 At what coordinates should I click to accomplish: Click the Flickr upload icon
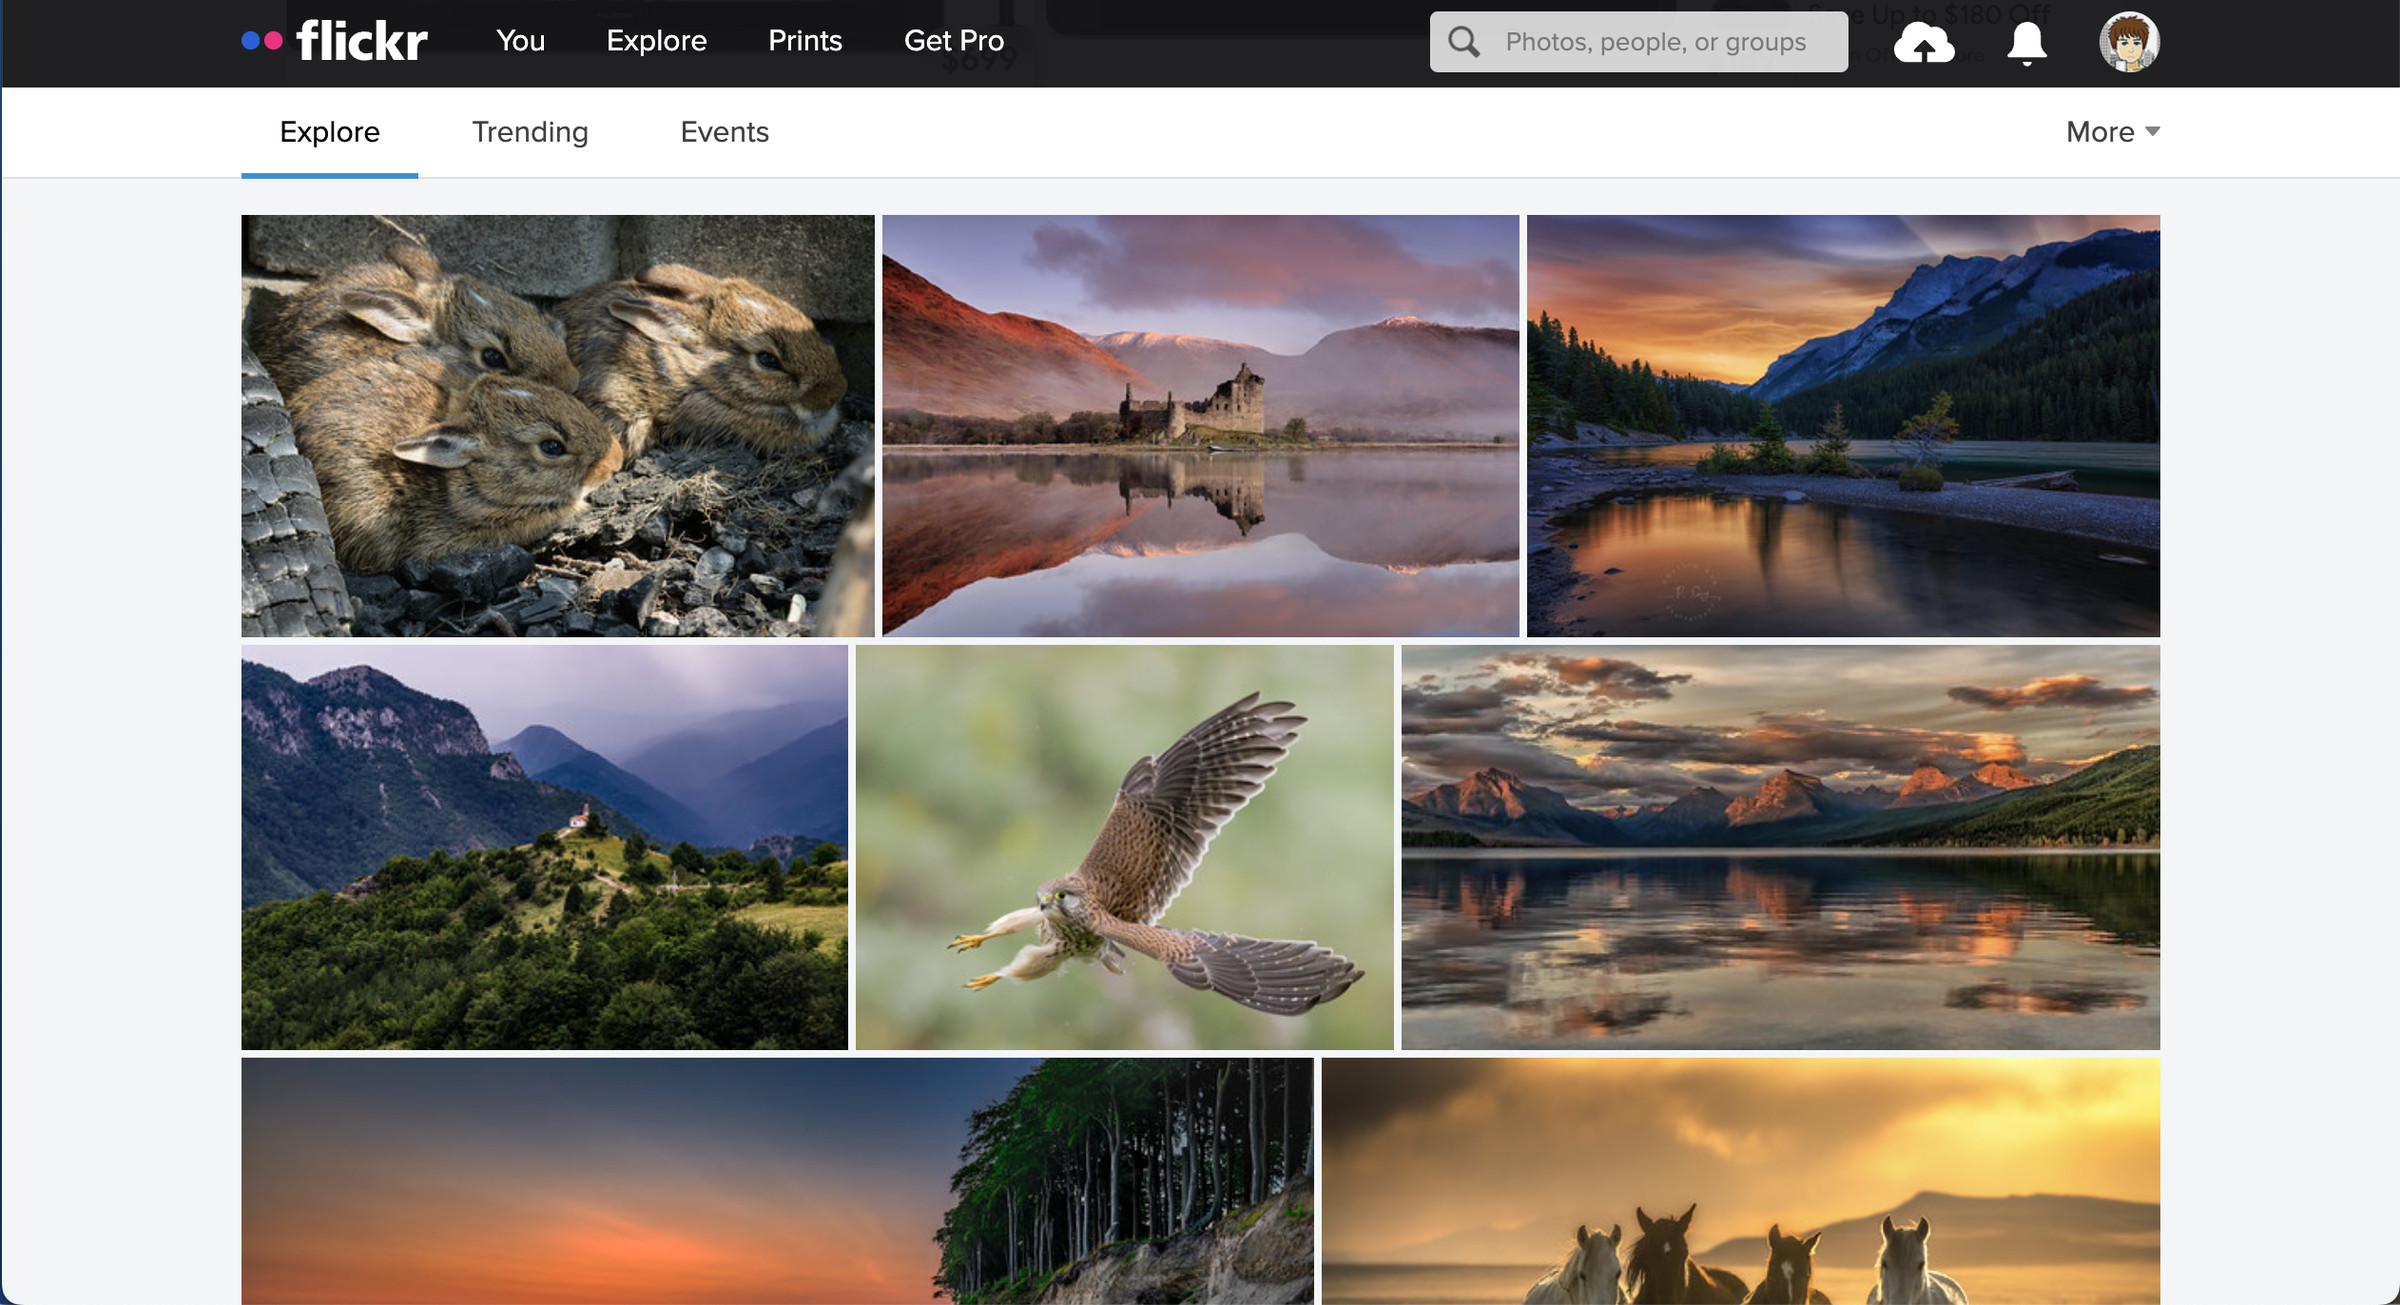coord(1926,42)
